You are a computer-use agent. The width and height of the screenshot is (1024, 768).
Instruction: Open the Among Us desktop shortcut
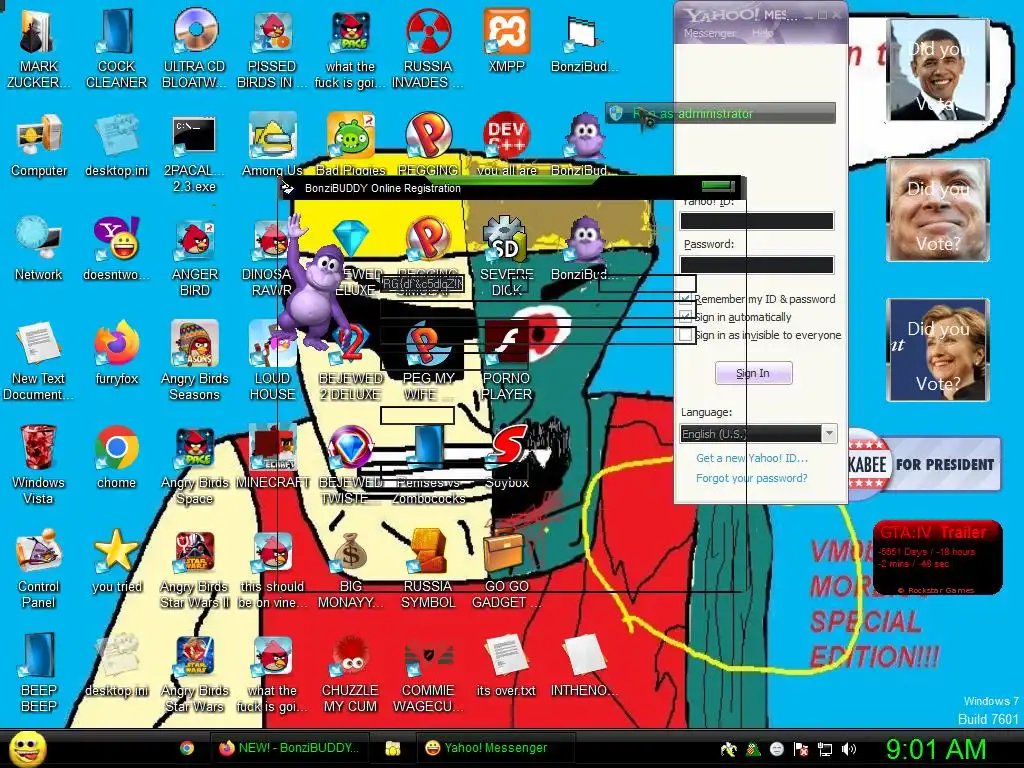(272, 145)
